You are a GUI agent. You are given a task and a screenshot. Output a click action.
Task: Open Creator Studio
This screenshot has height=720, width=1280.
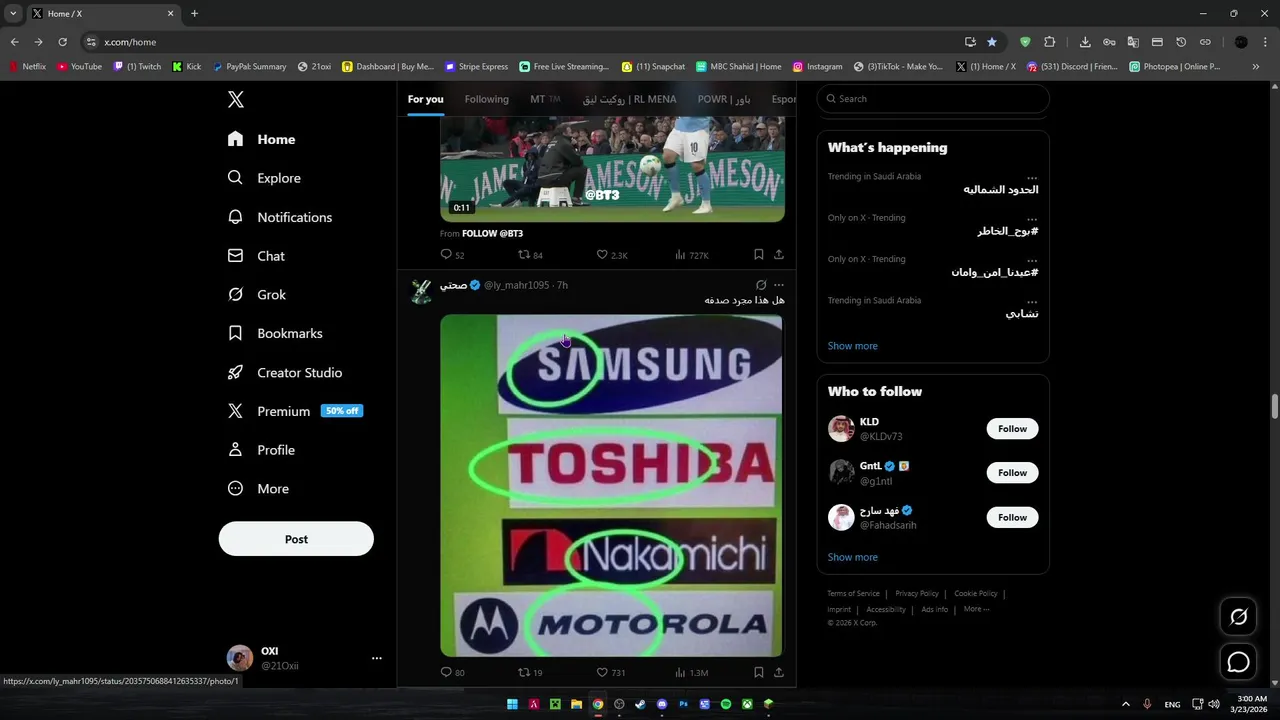click(285, 372)
